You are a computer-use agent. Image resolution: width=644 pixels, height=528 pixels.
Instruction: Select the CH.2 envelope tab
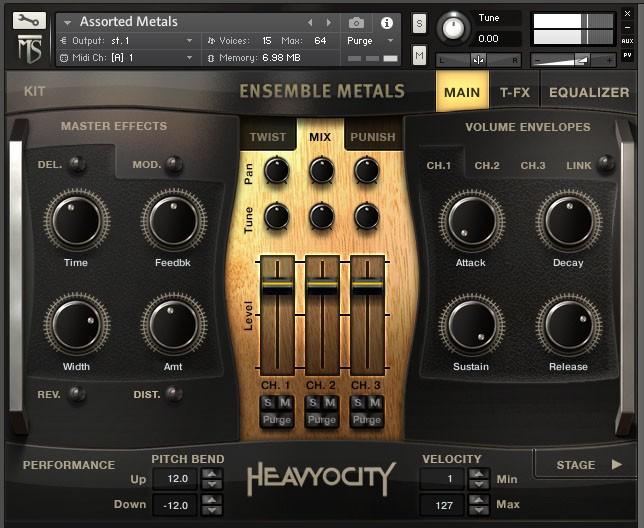pyautogui.click(x=487, y=165)
